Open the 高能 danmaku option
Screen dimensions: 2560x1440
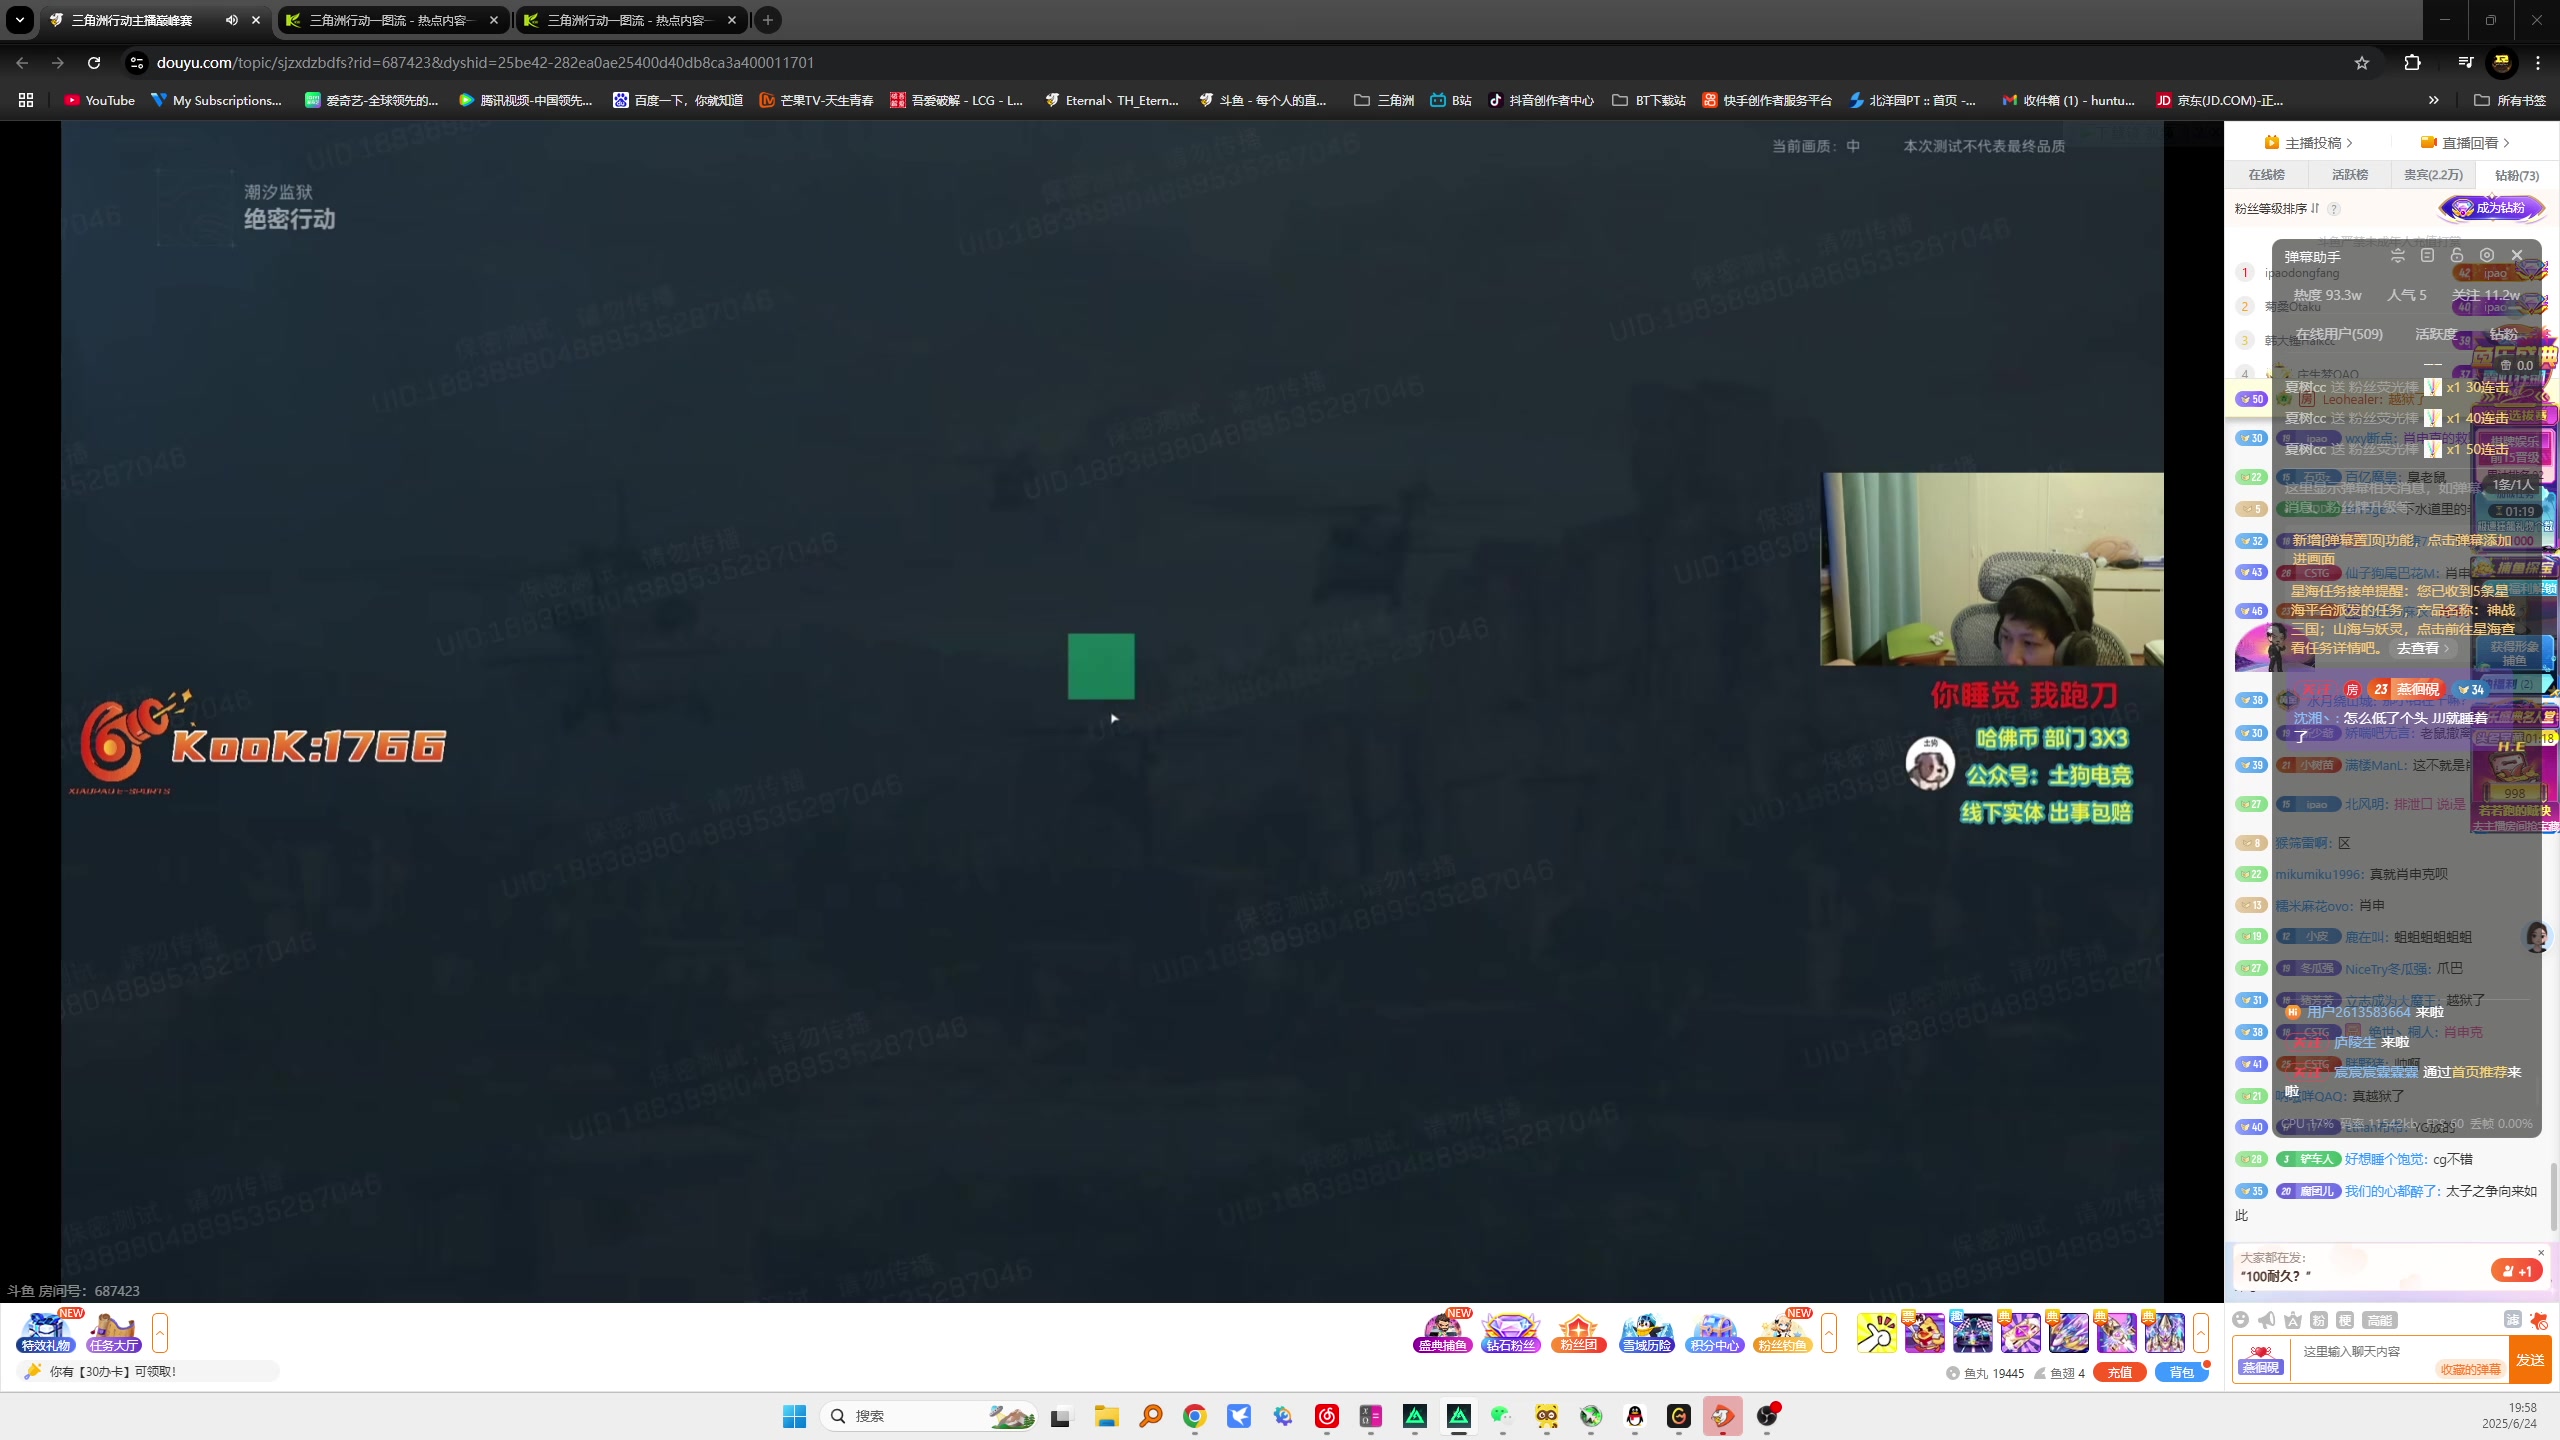2380,1320
